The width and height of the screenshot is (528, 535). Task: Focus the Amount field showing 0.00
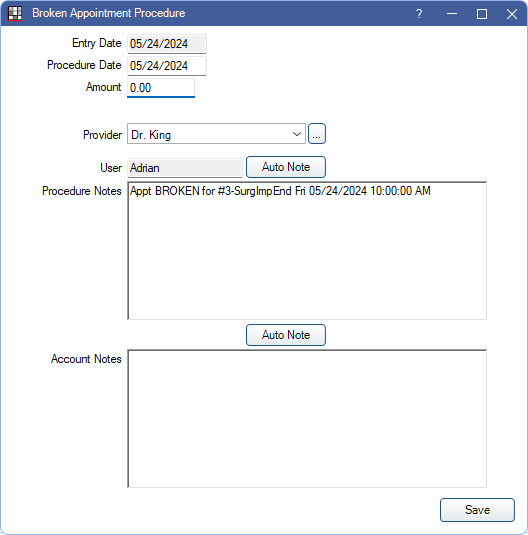coord(161,88)
